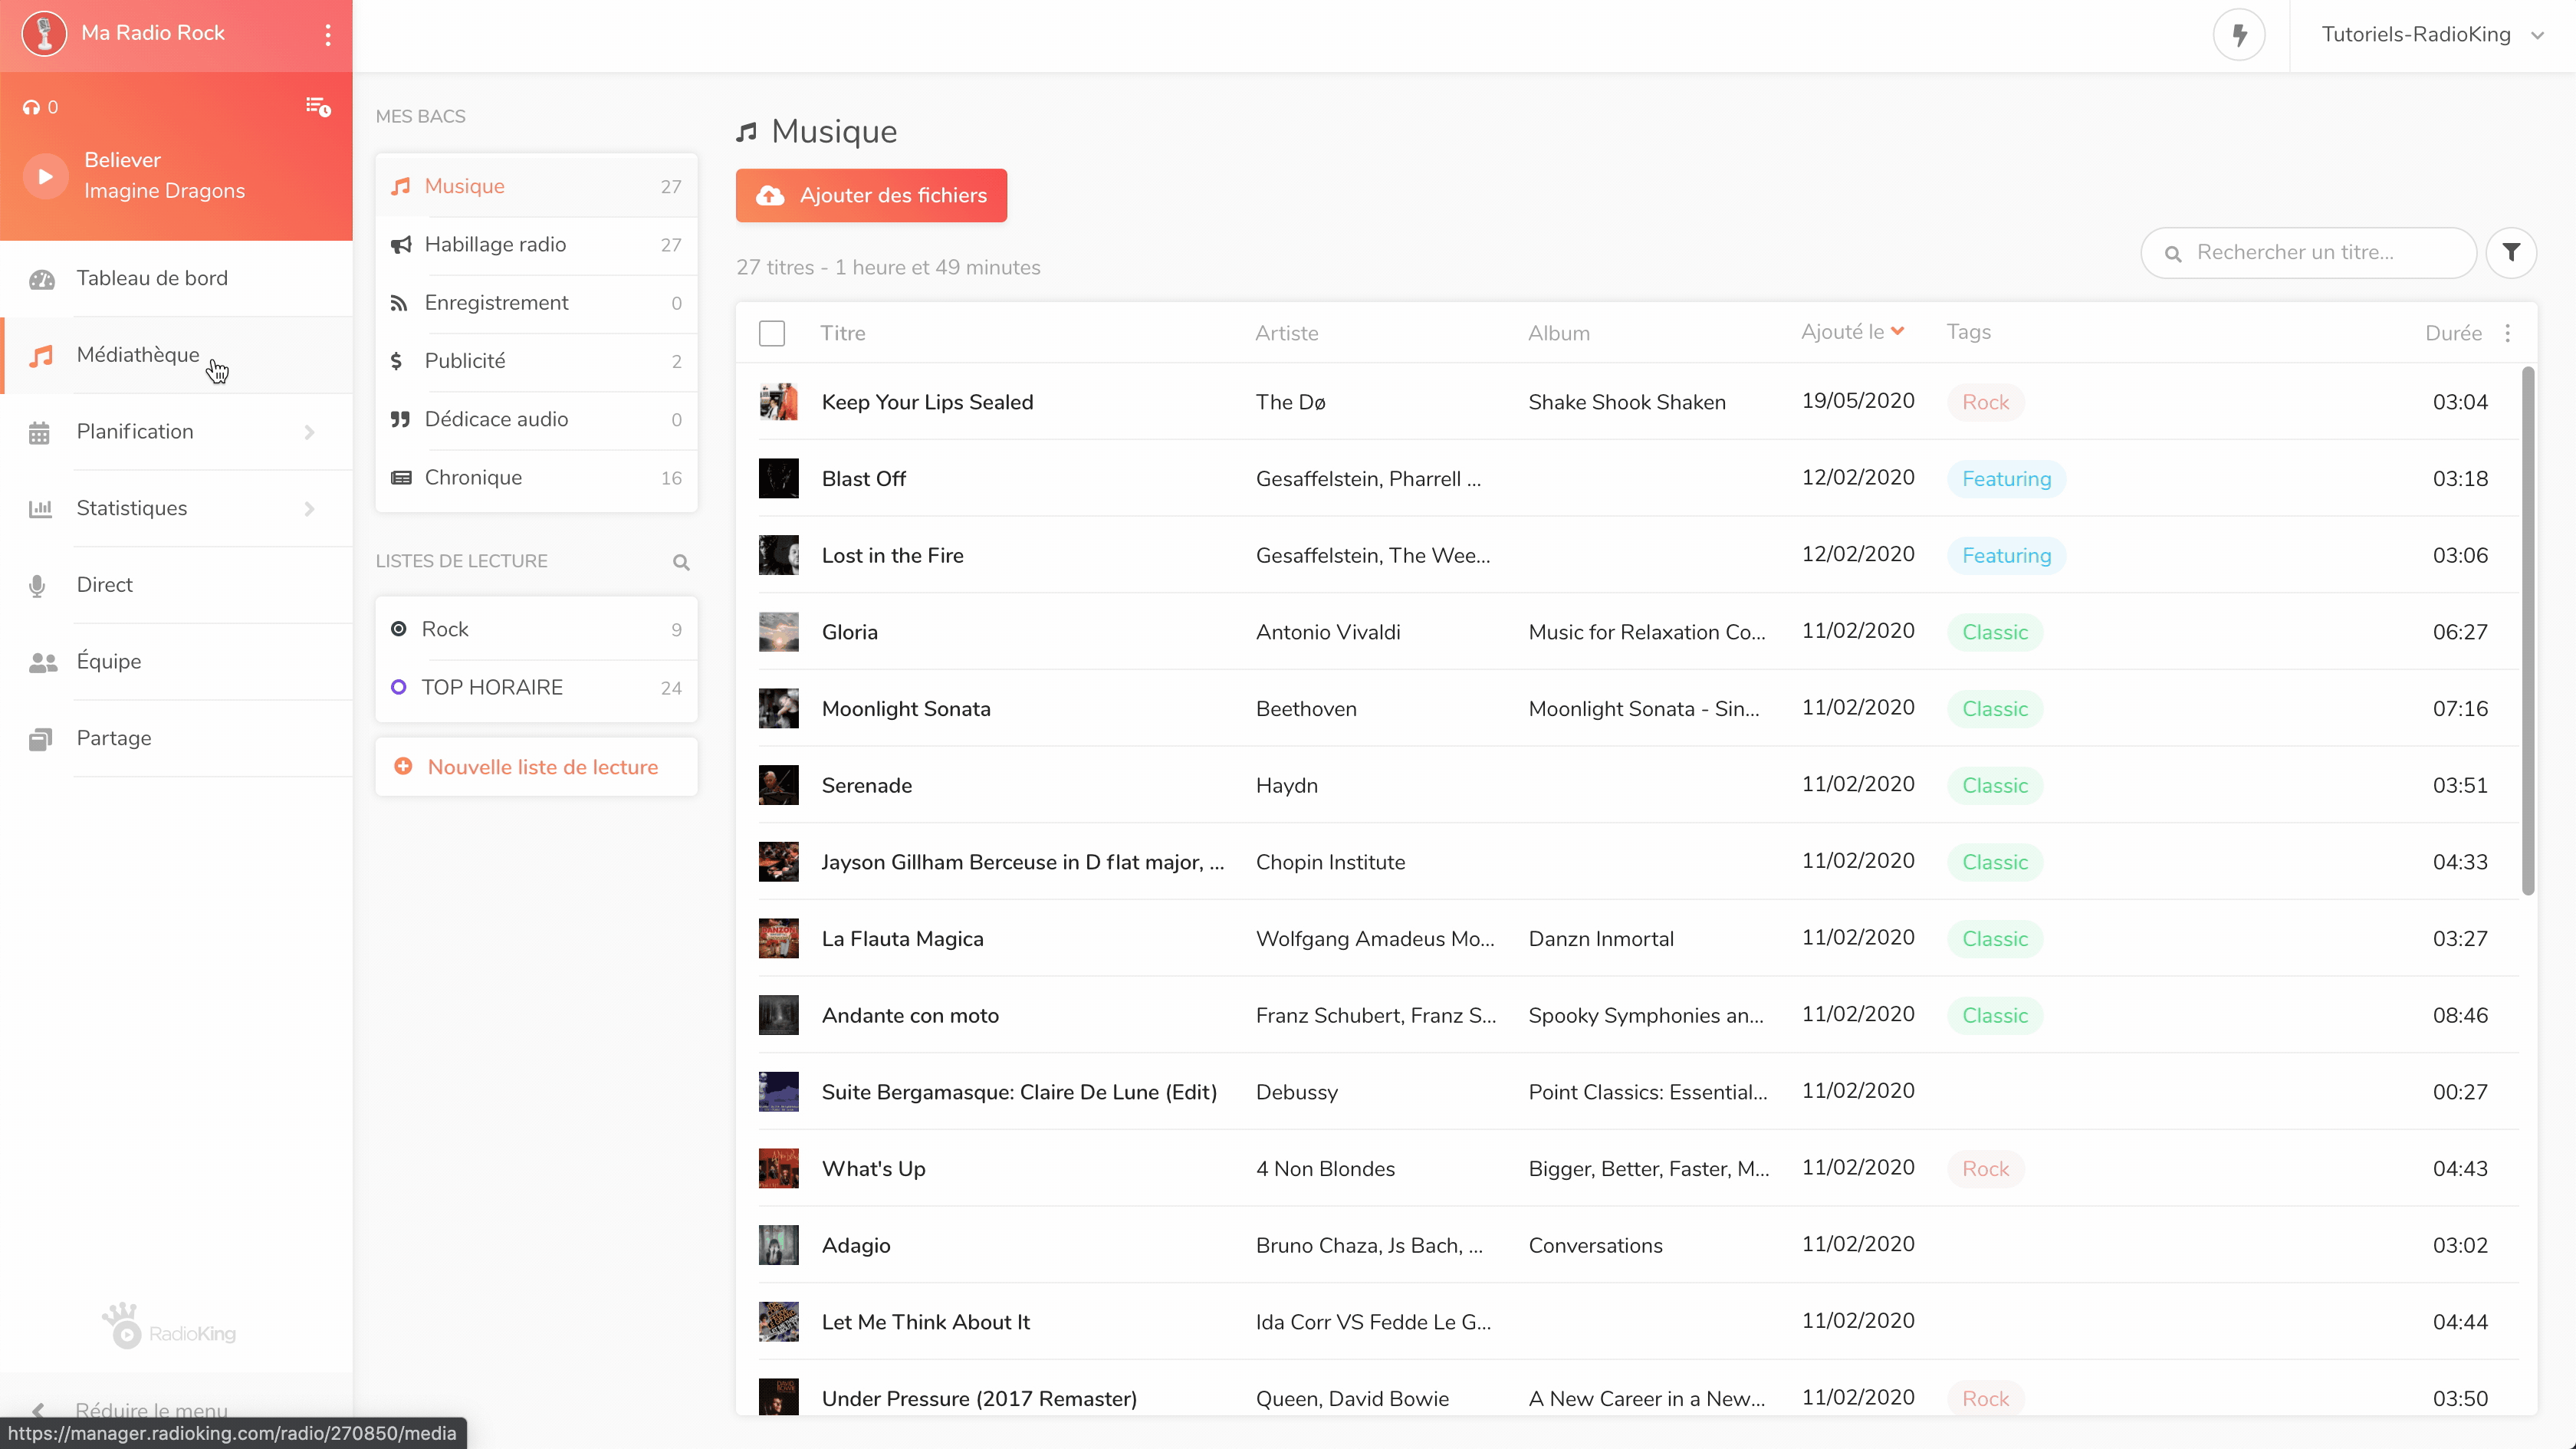Click Featuring tag on Lost in the Fire

tap(2006, 555)
